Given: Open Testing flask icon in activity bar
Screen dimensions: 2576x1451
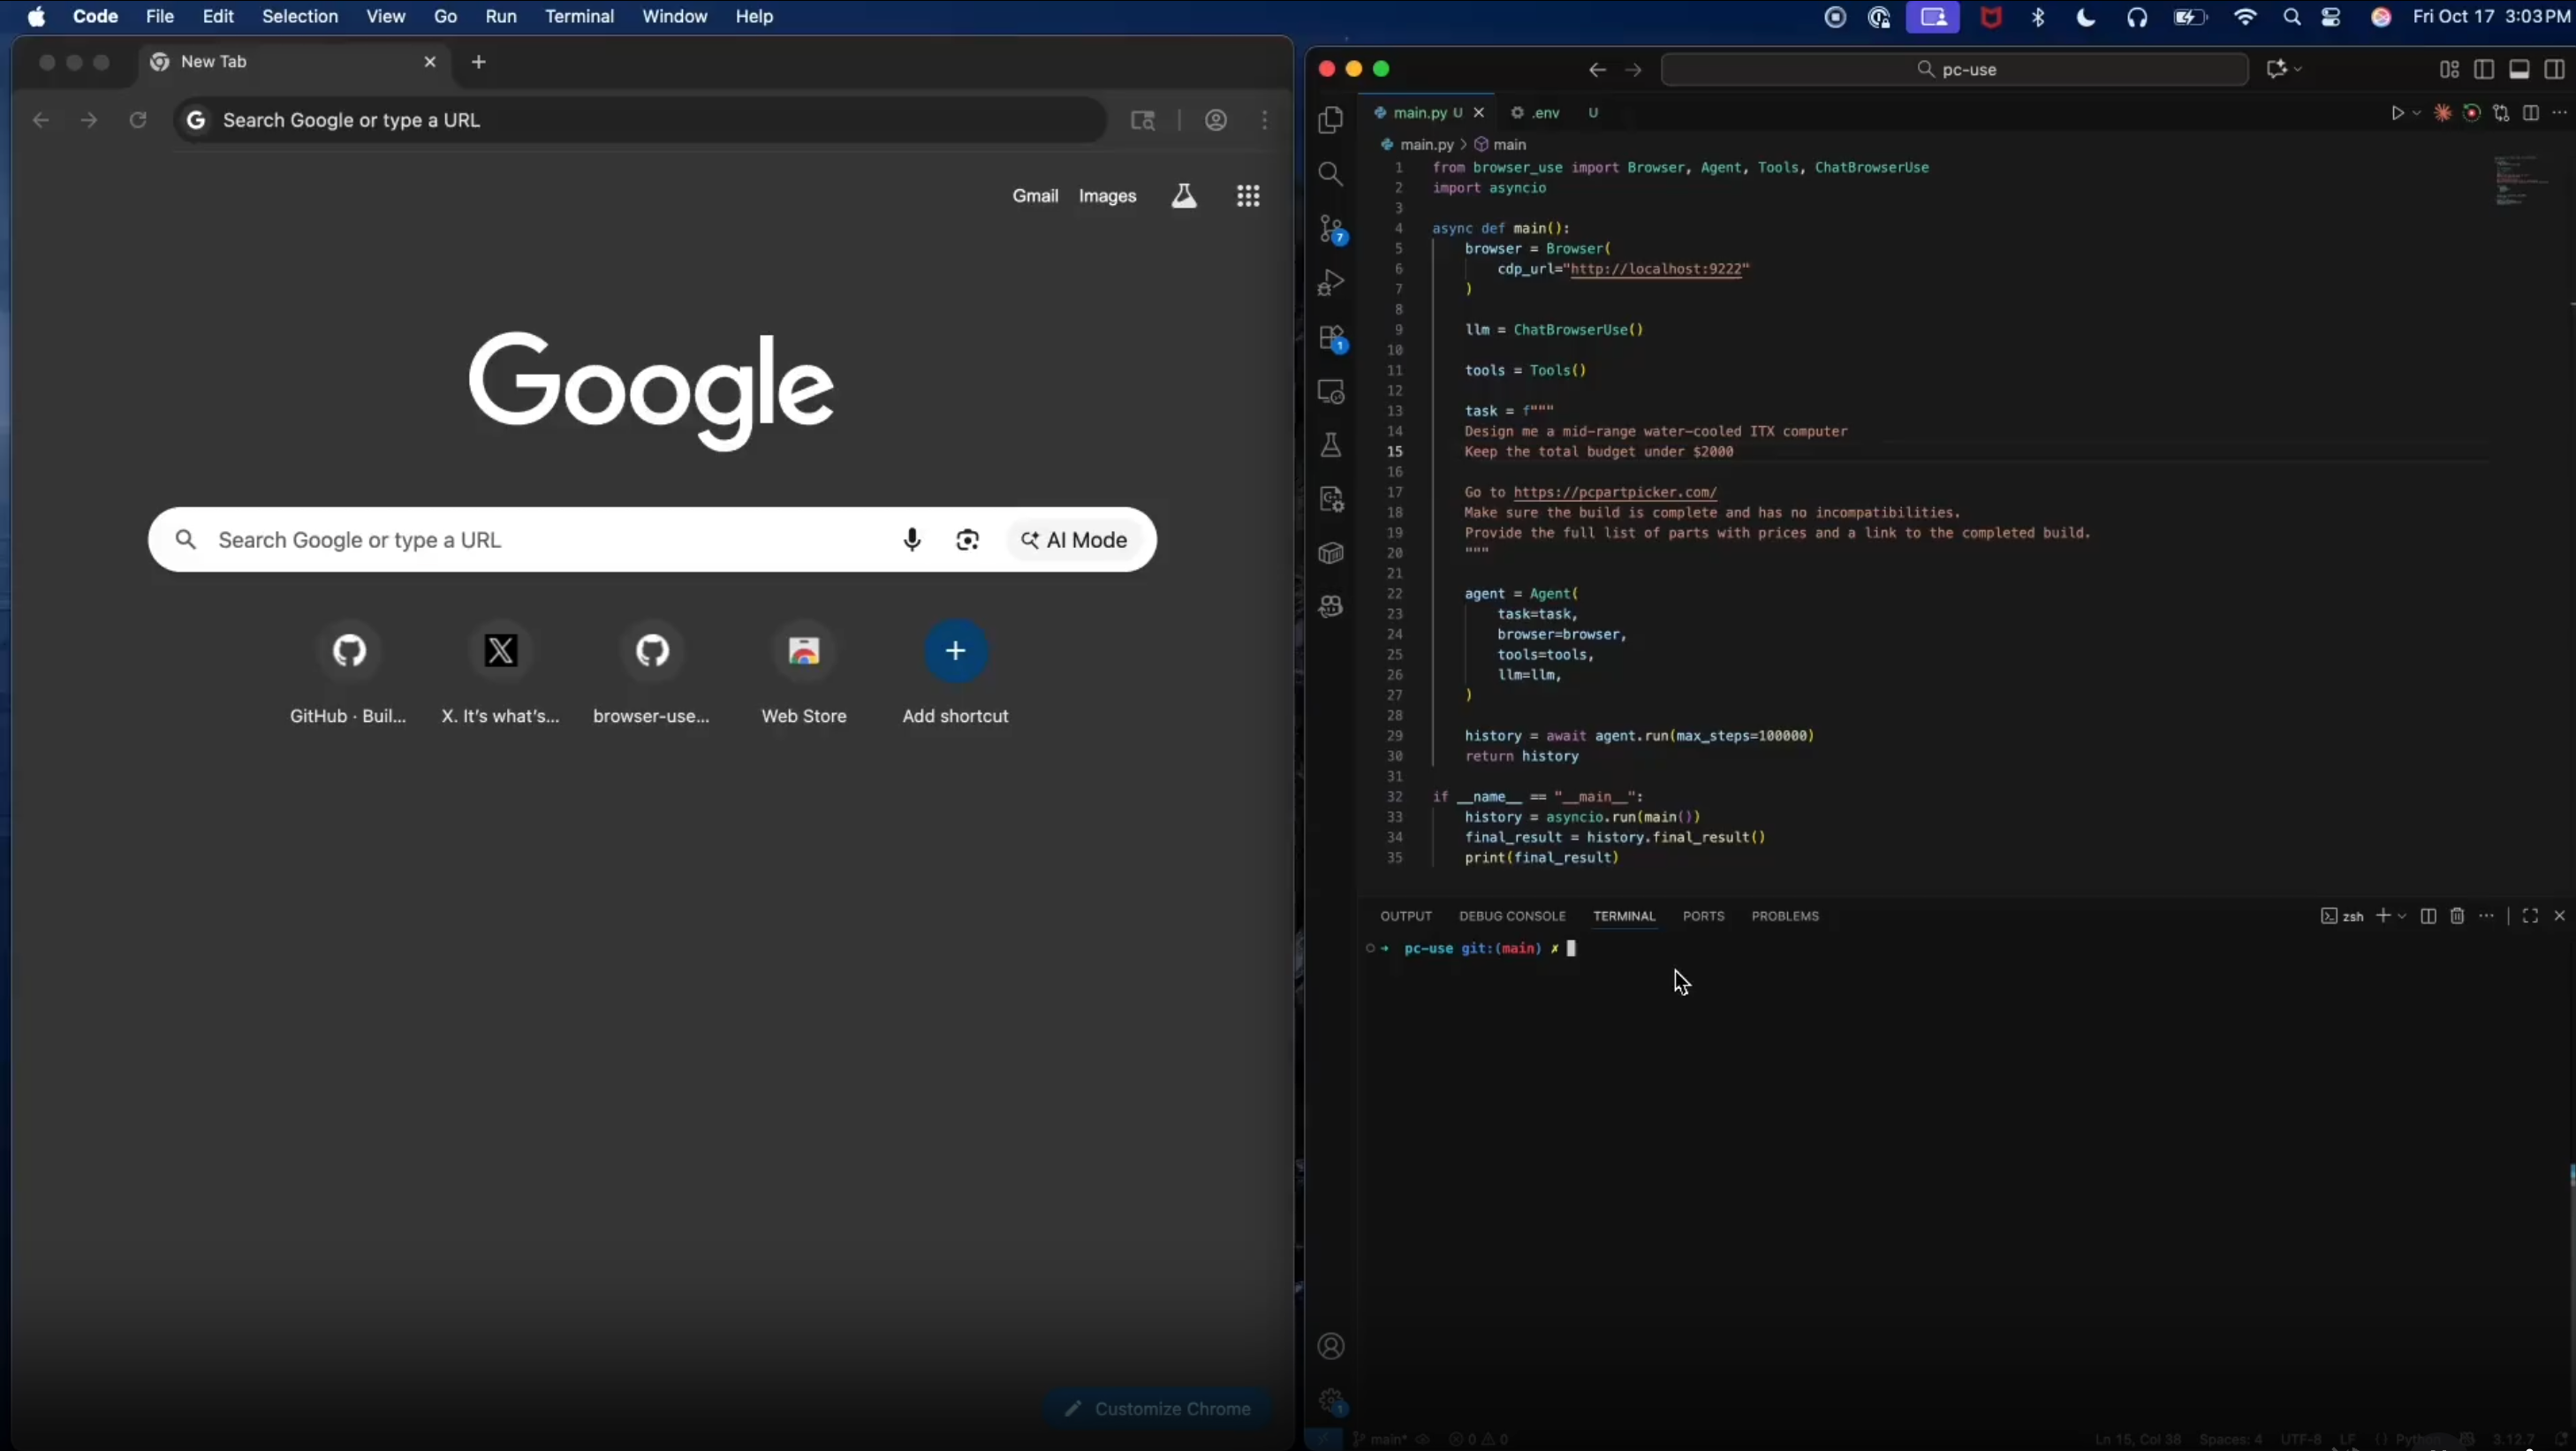Looking at the screenshot, I should (1330, 446).
